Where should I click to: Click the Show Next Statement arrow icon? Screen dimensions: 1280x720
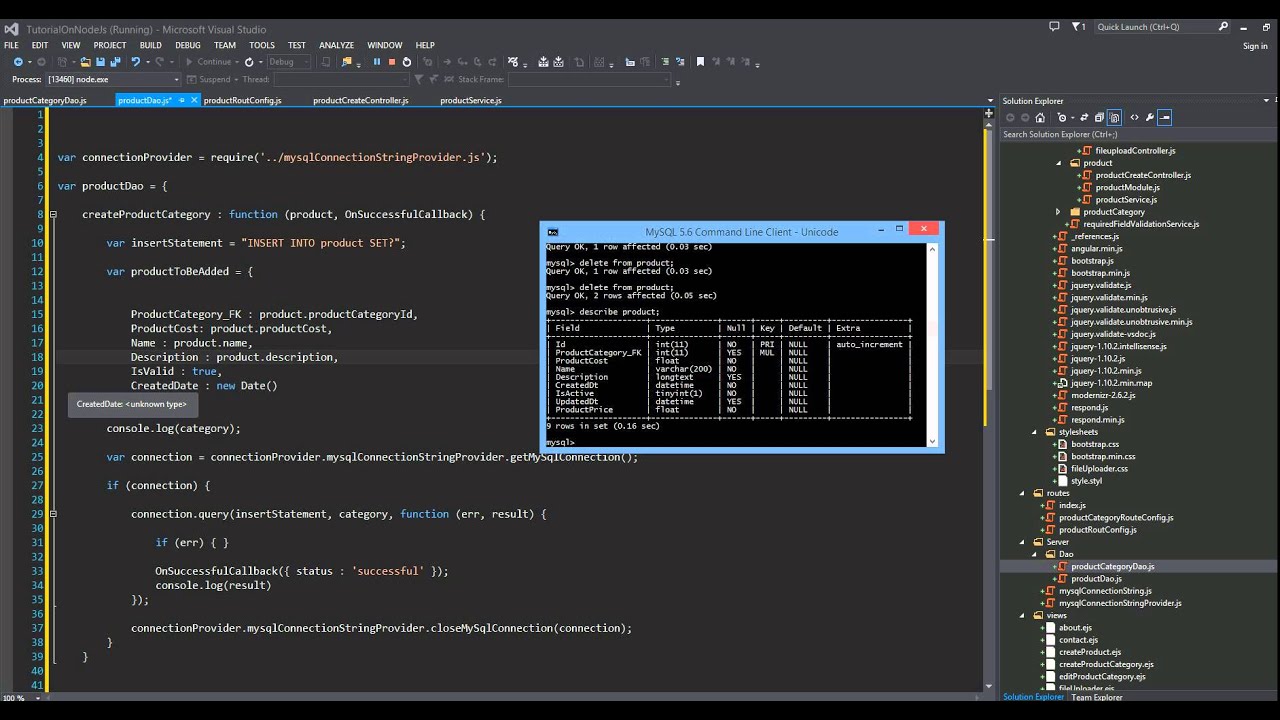click(x=447, y=61)
